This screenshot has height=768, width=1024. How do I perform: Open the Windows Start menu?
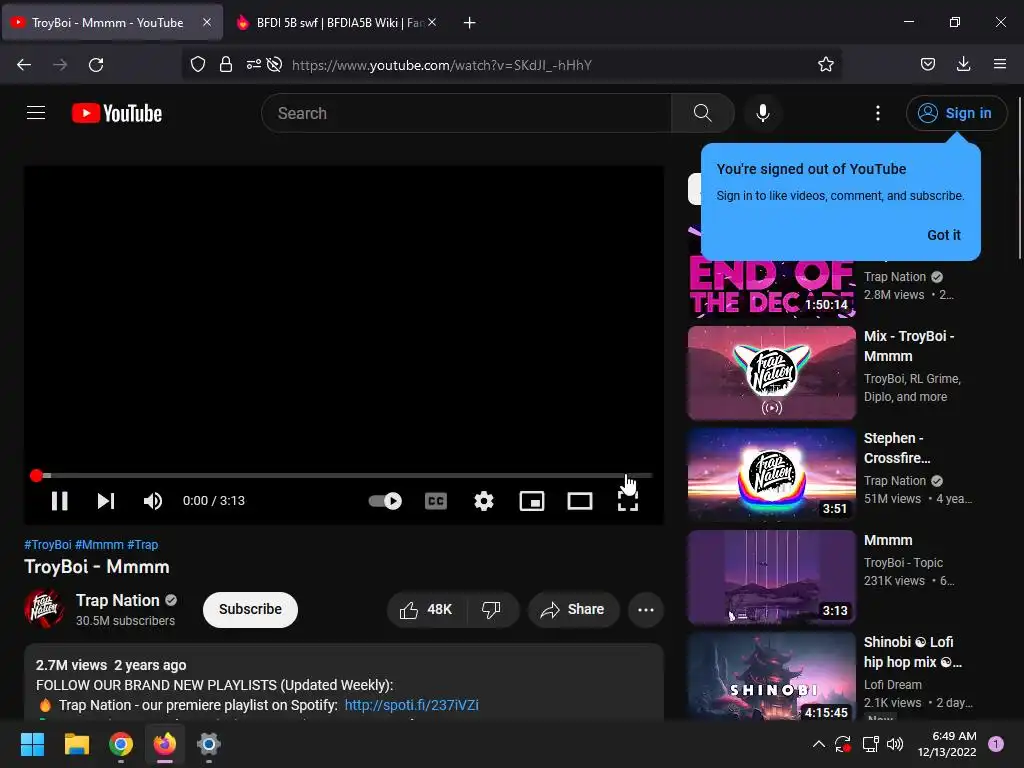tap(32, 744)
